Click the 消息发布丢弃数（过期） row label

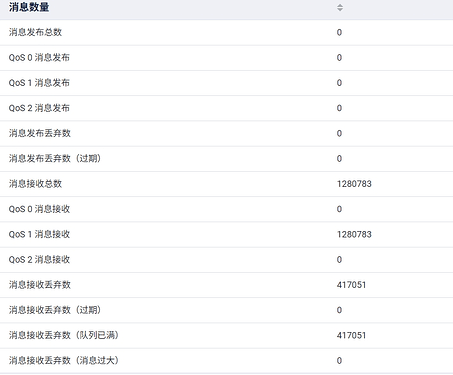pos(55,158)
